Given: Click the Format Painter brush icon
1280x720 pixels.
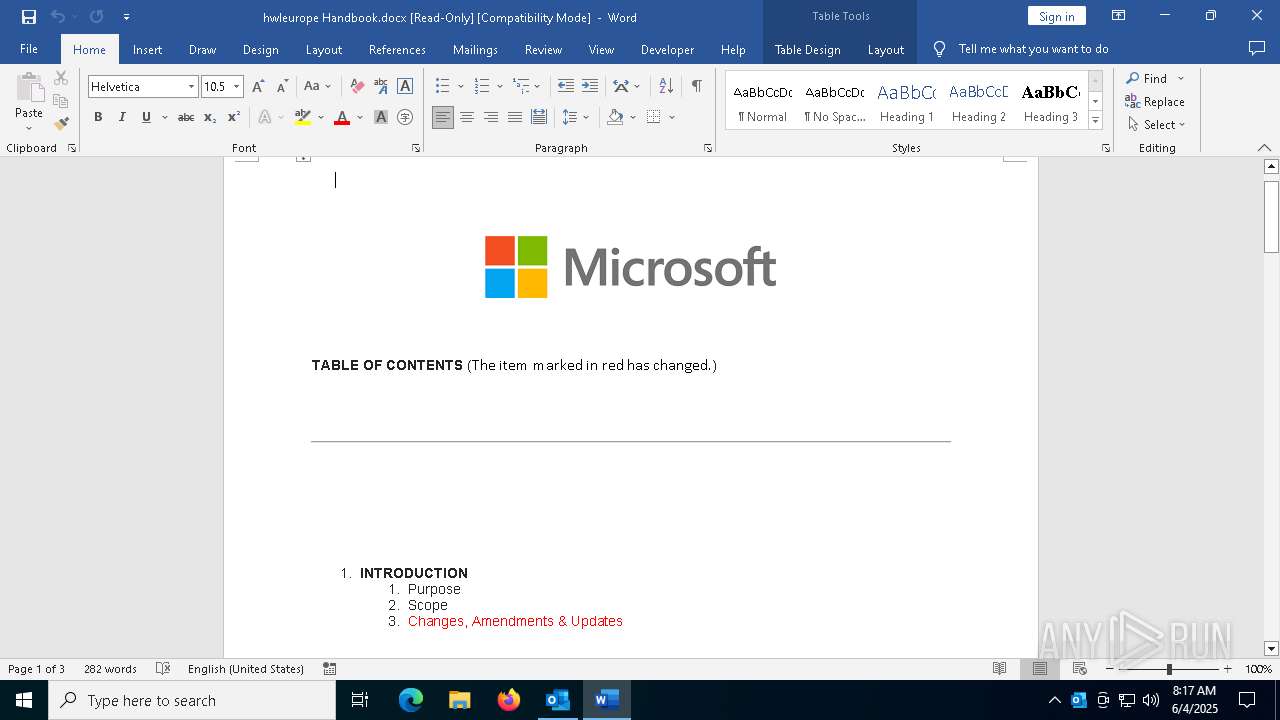Looking at the screenshot, I should point(61,124).
